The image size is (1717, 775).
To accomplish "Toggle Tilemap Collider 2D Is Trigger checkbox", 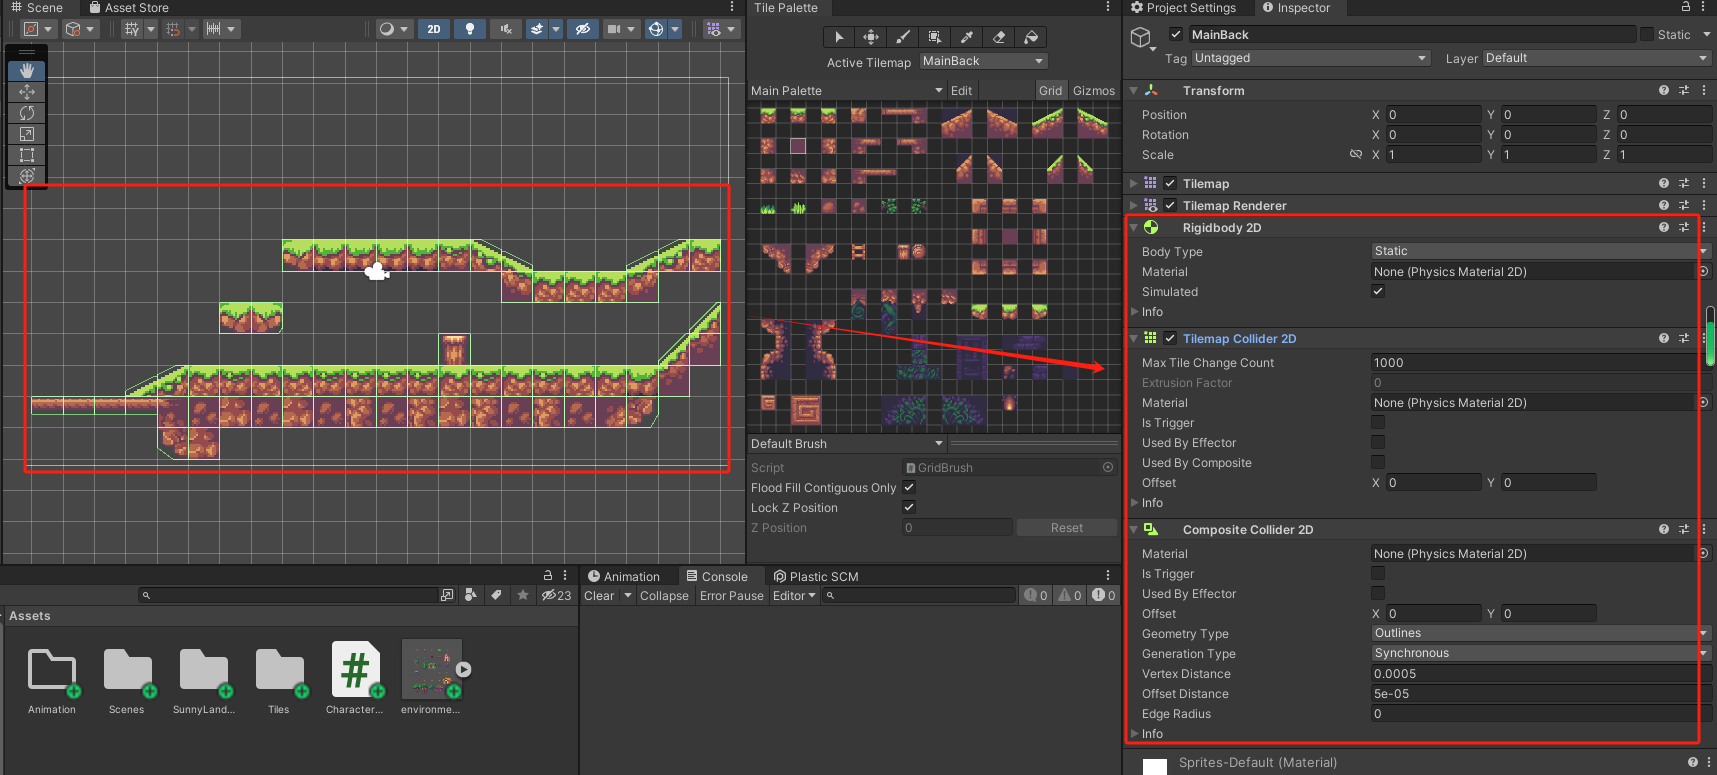I will pos(1378,422).
